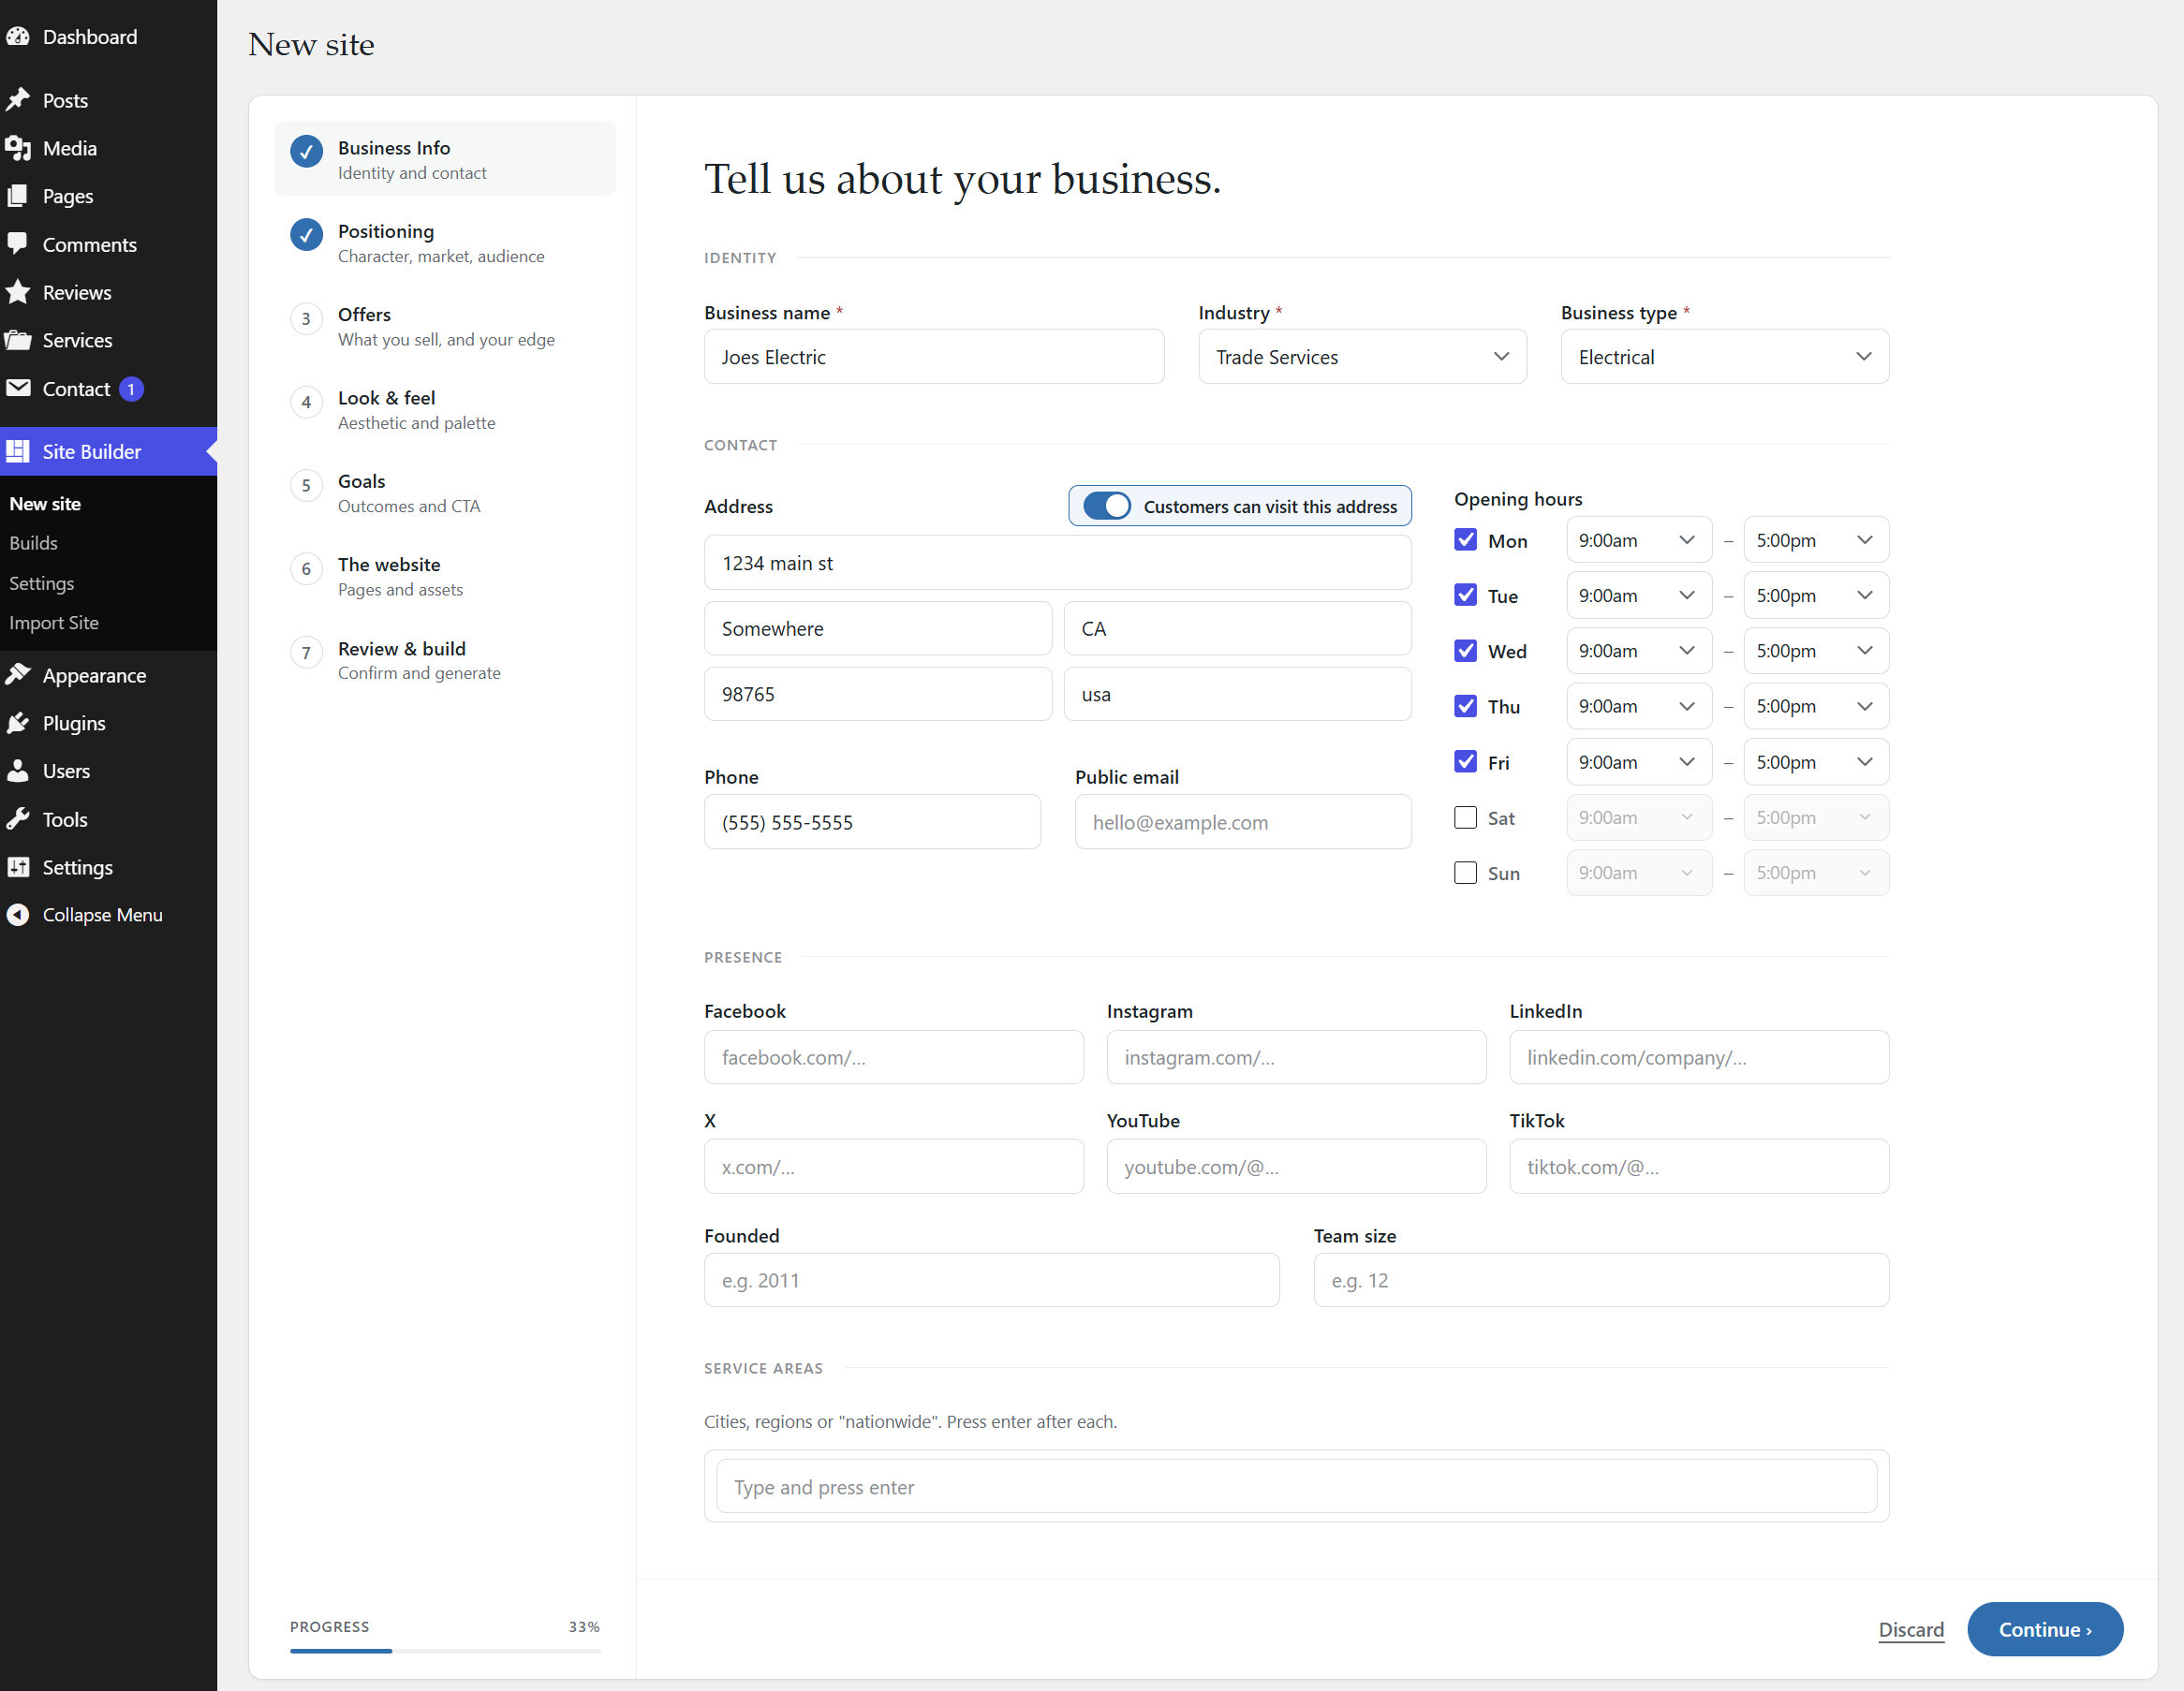The height and width of the screenshot is (1691, 2184).
Task: Go to the Positioning step
Action: tap(445, 243)
